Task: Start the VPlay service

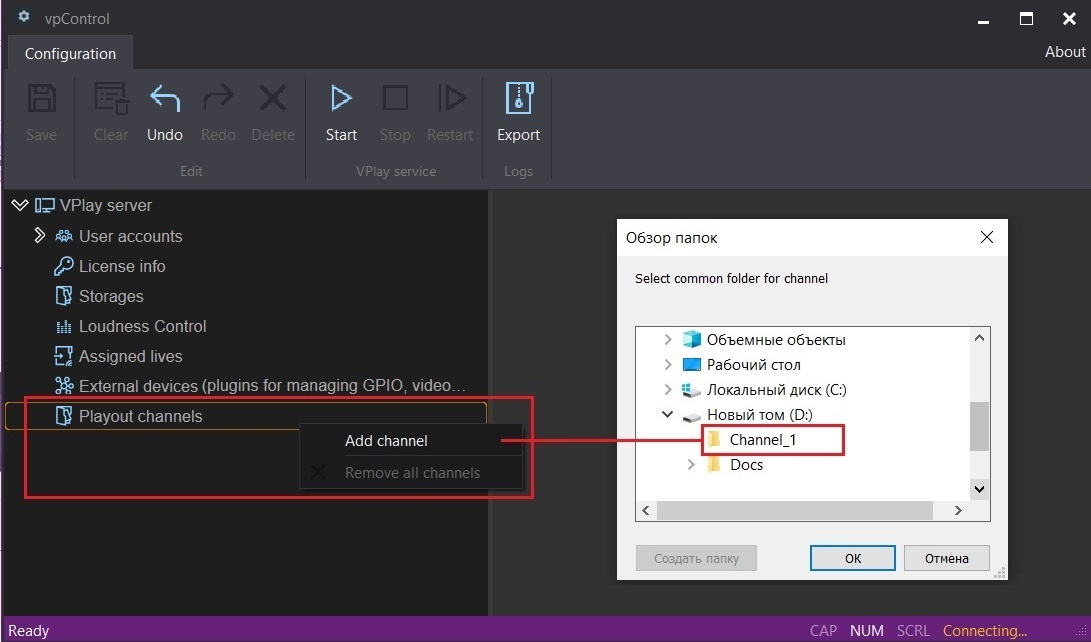Action: [x=341, y=99]
